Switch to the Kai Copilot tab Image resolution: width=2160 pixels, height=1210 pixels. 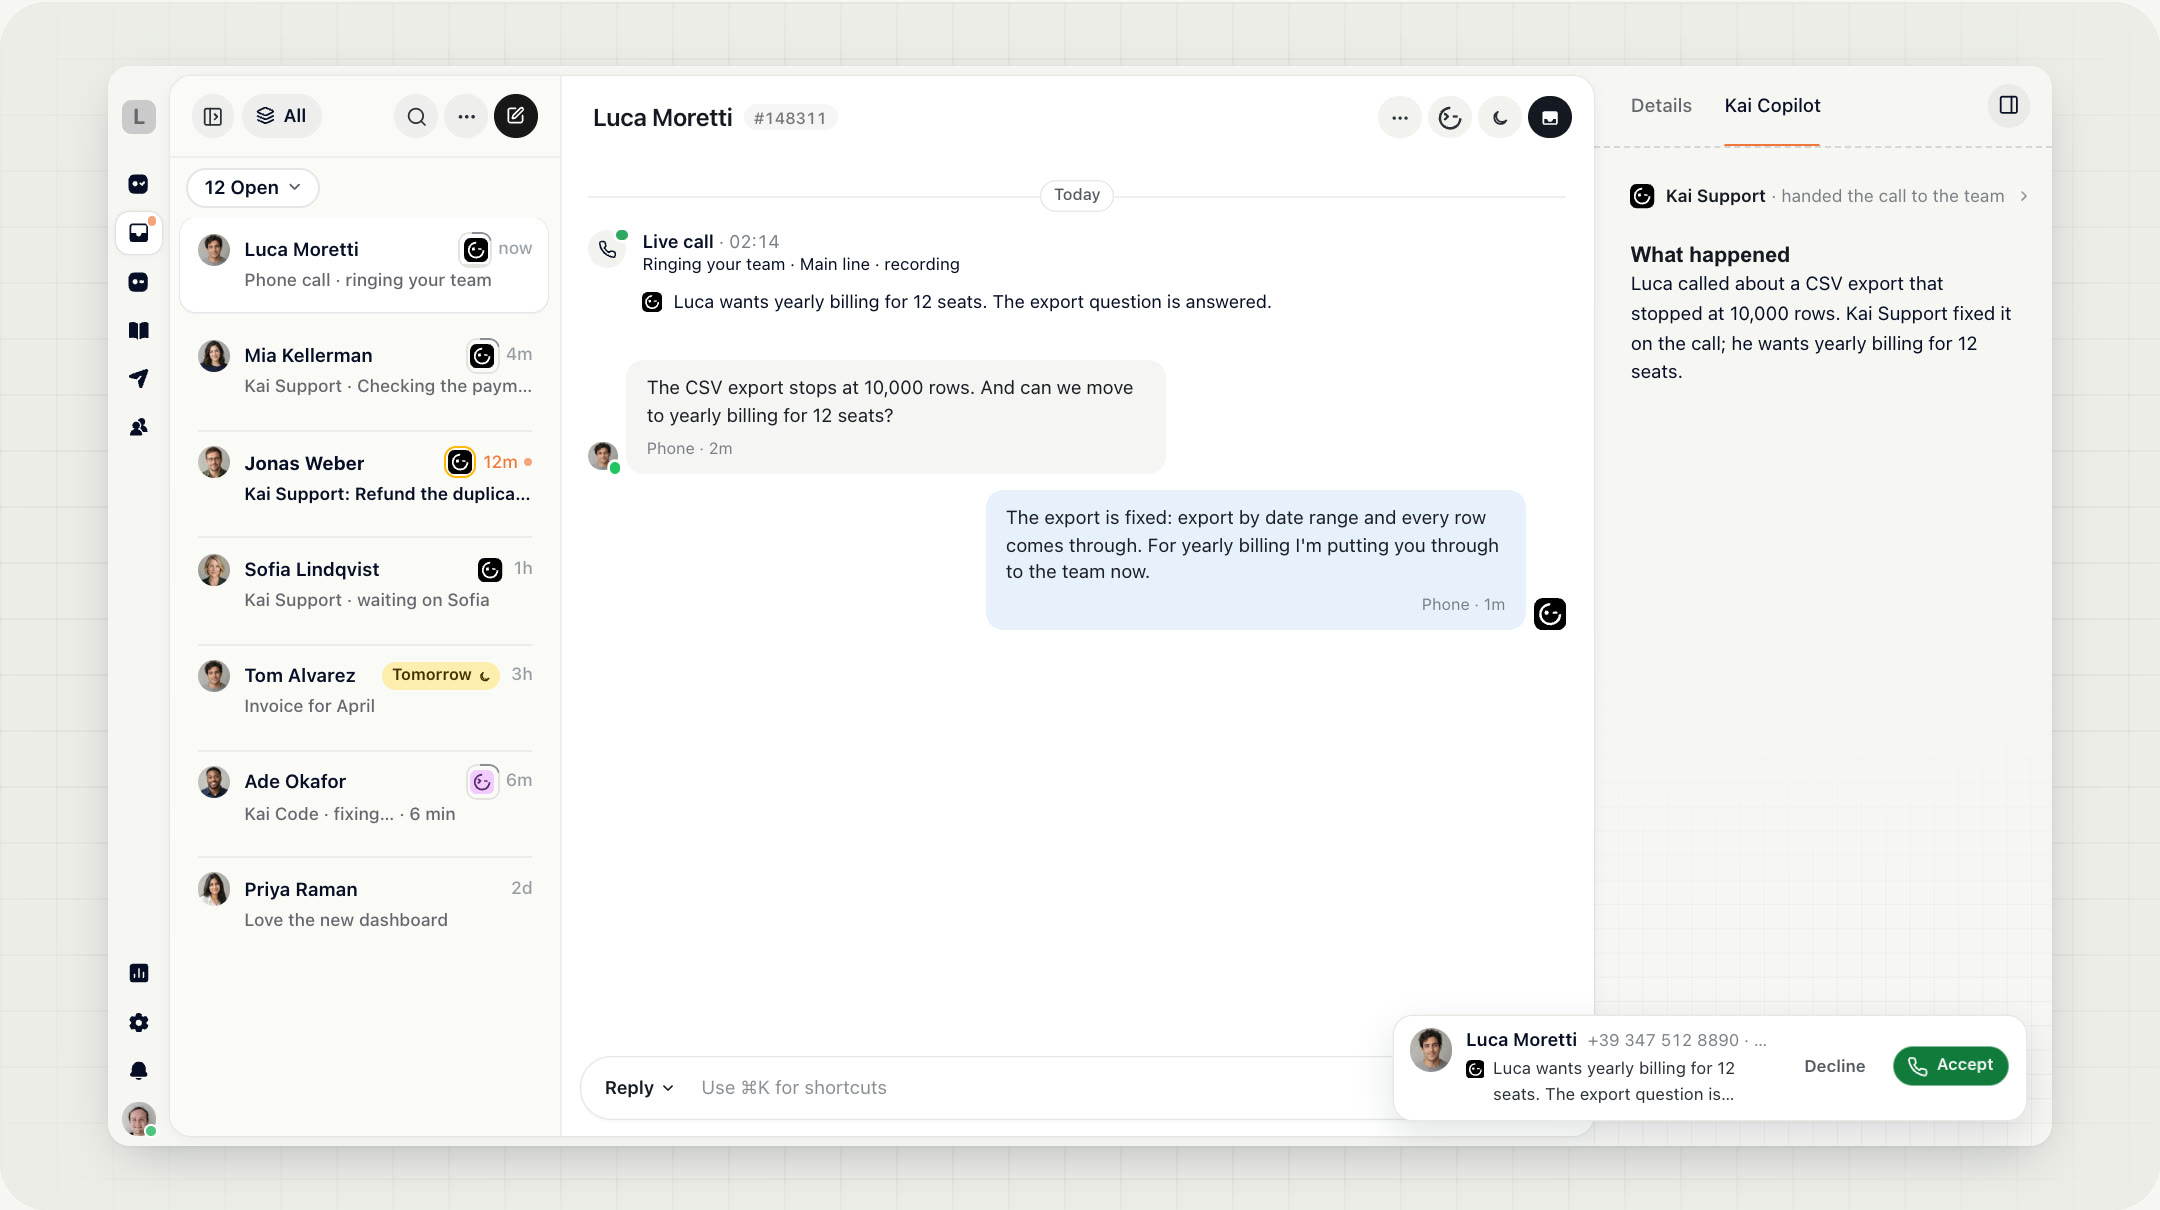click(1772, 106)
